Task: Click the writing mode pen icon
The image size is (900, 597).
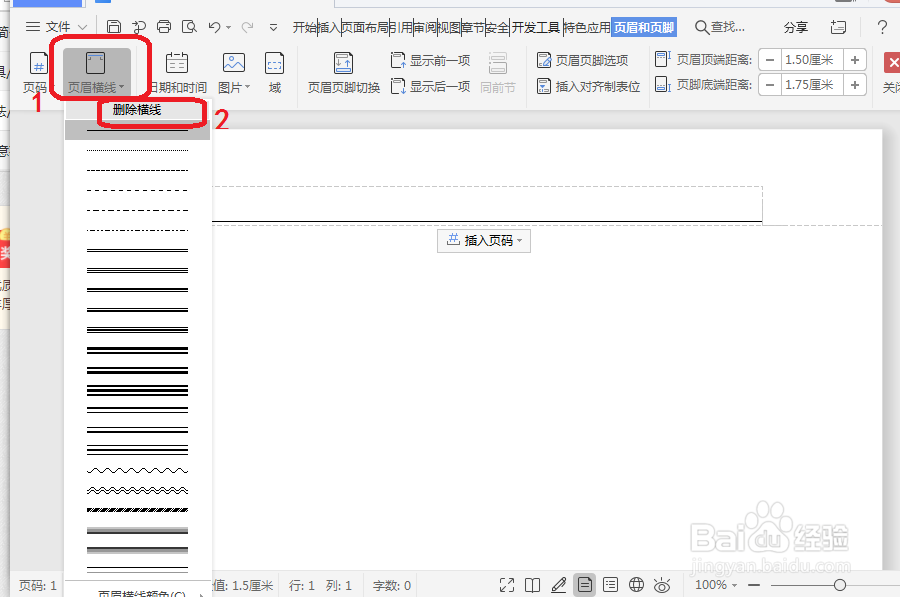Action: click(558, 585)
